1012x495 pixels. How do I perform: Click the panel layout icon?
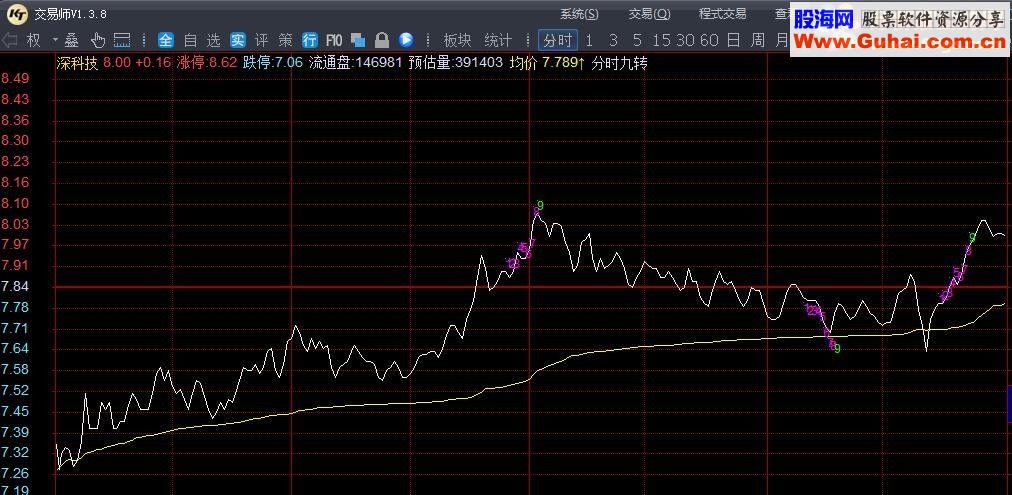[122, 41]
